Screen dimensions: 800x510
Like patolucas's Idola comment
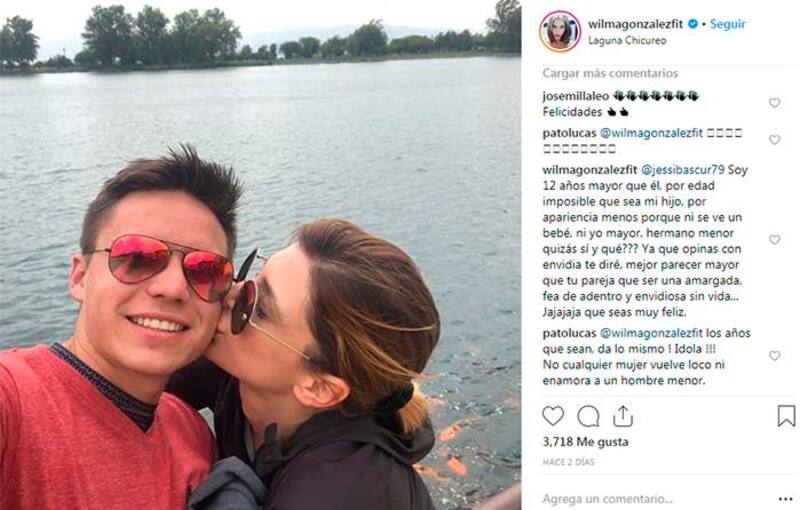[774, 356]
